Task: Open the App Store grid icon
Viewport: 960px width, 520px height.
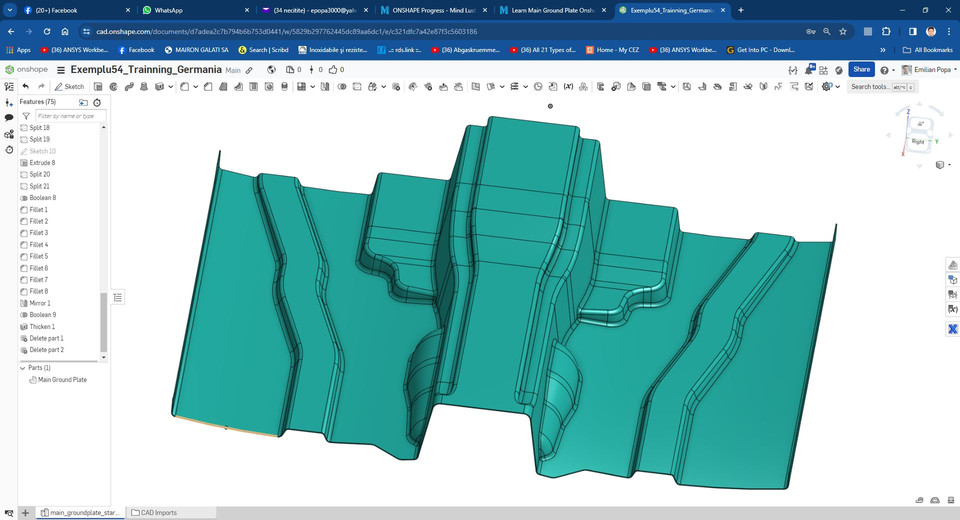Action: pyautogui.click(x=823, y=70)
